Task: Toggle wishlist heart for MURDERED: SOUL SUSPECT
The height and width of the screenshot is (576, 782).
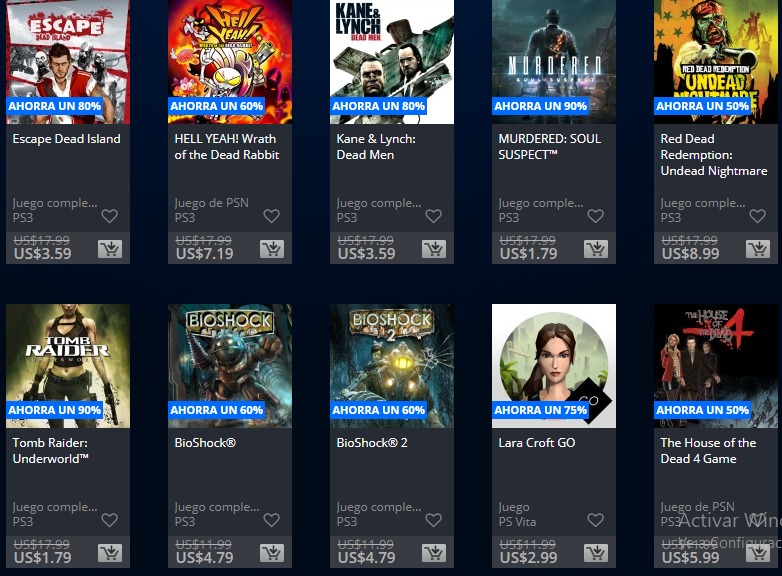Action: coord(595,216)
